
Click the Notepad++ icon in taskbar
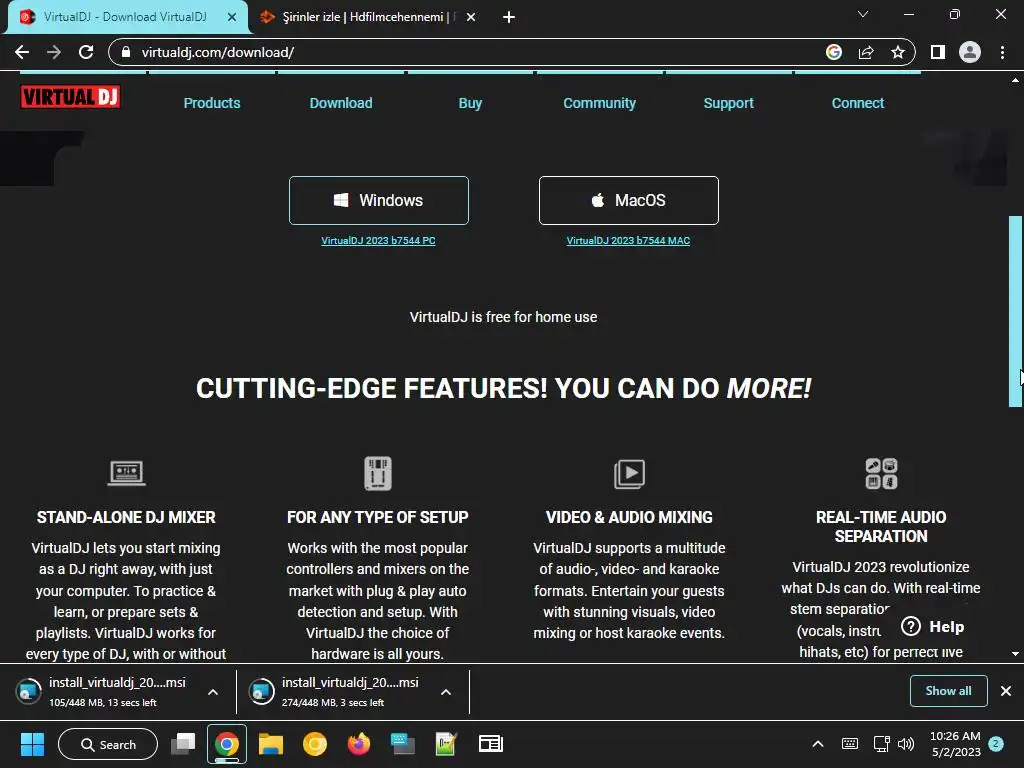click(446, 744)
